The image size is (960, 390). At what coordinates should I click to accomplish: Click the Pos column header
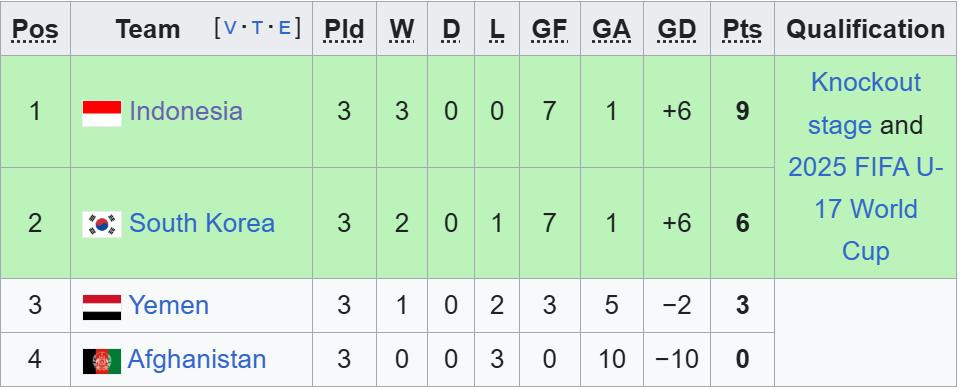coord(35,29)
